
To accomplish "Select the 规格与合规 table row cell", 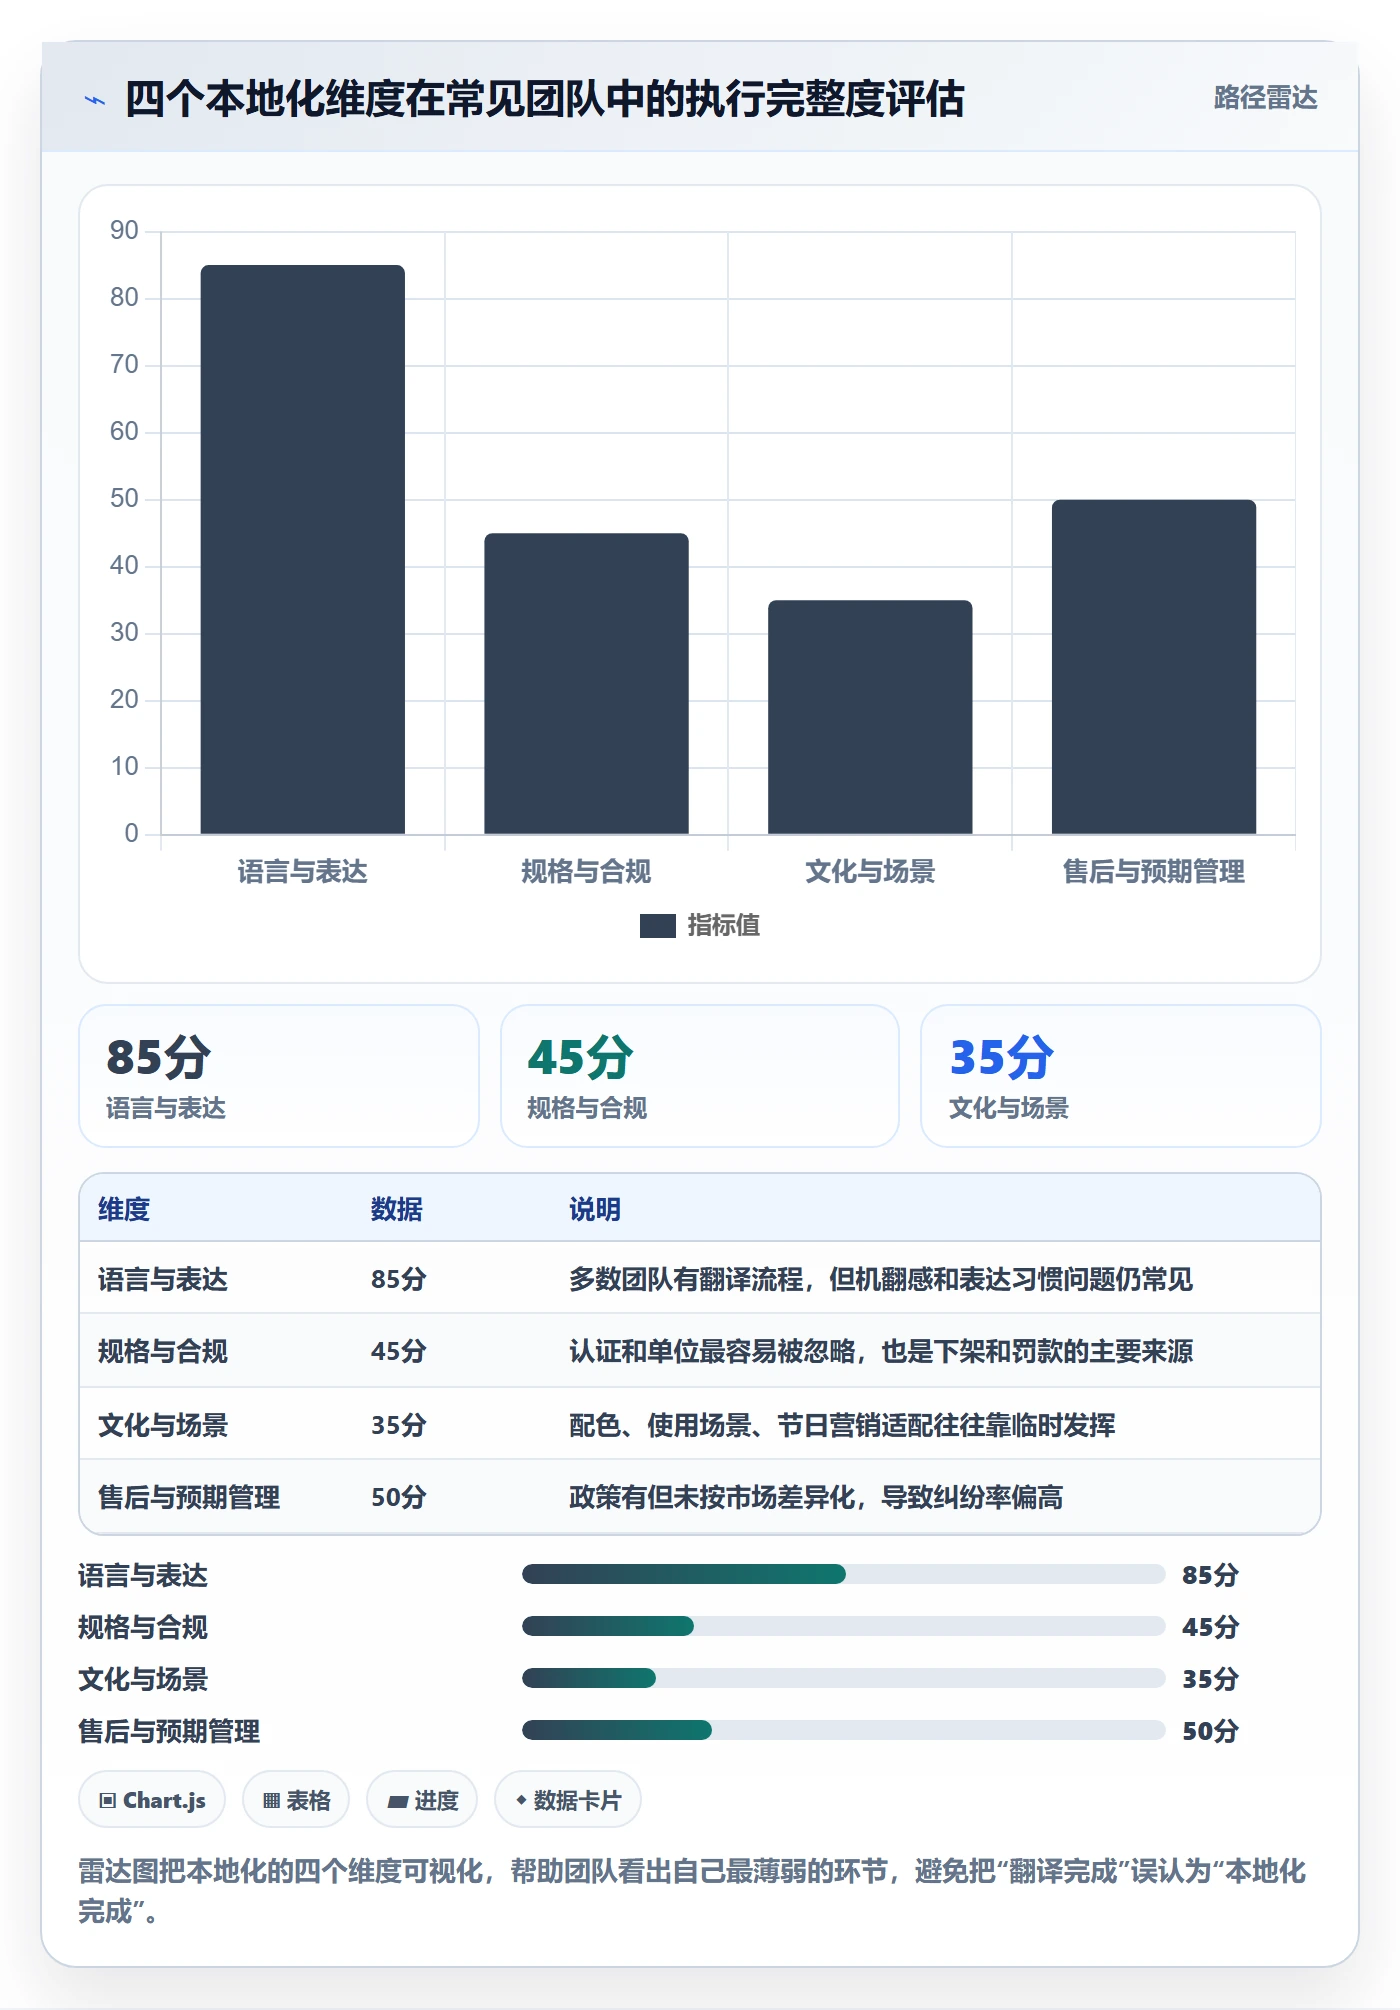I will pos(163,1351).
